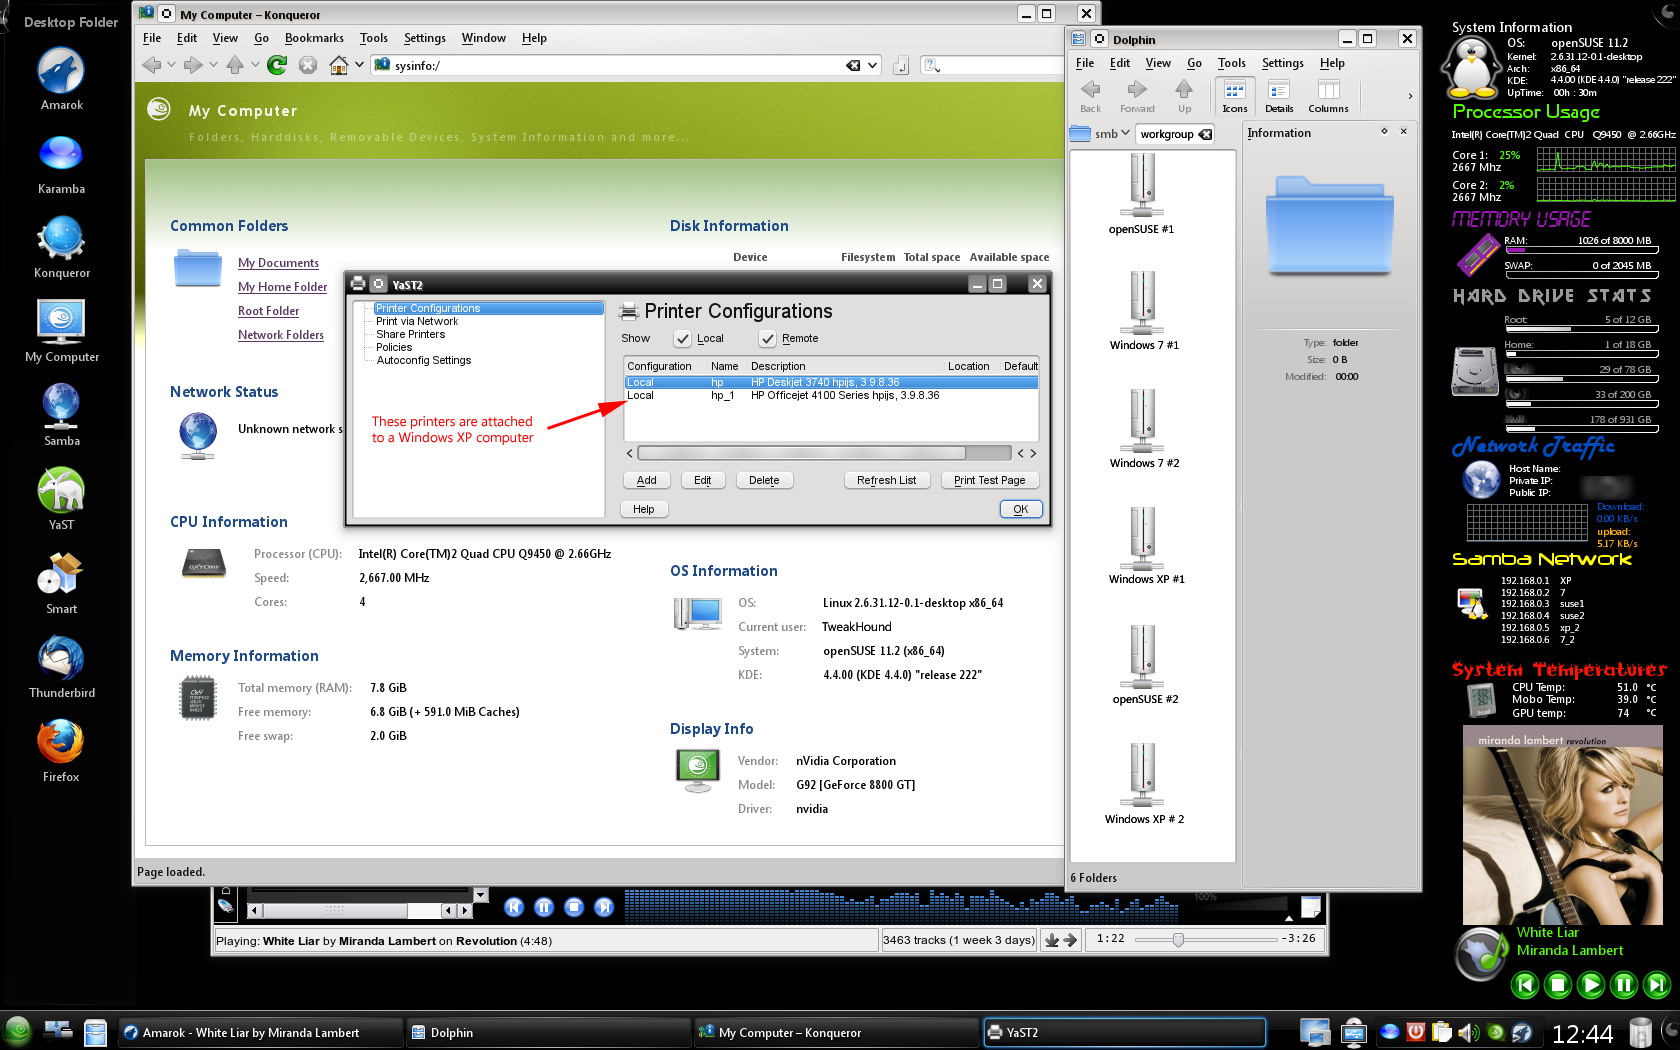The height and width of the screenshot is (1050, 1680).
Task: Open Konqueror location history dropdown
Action: [x=872, y=65]
